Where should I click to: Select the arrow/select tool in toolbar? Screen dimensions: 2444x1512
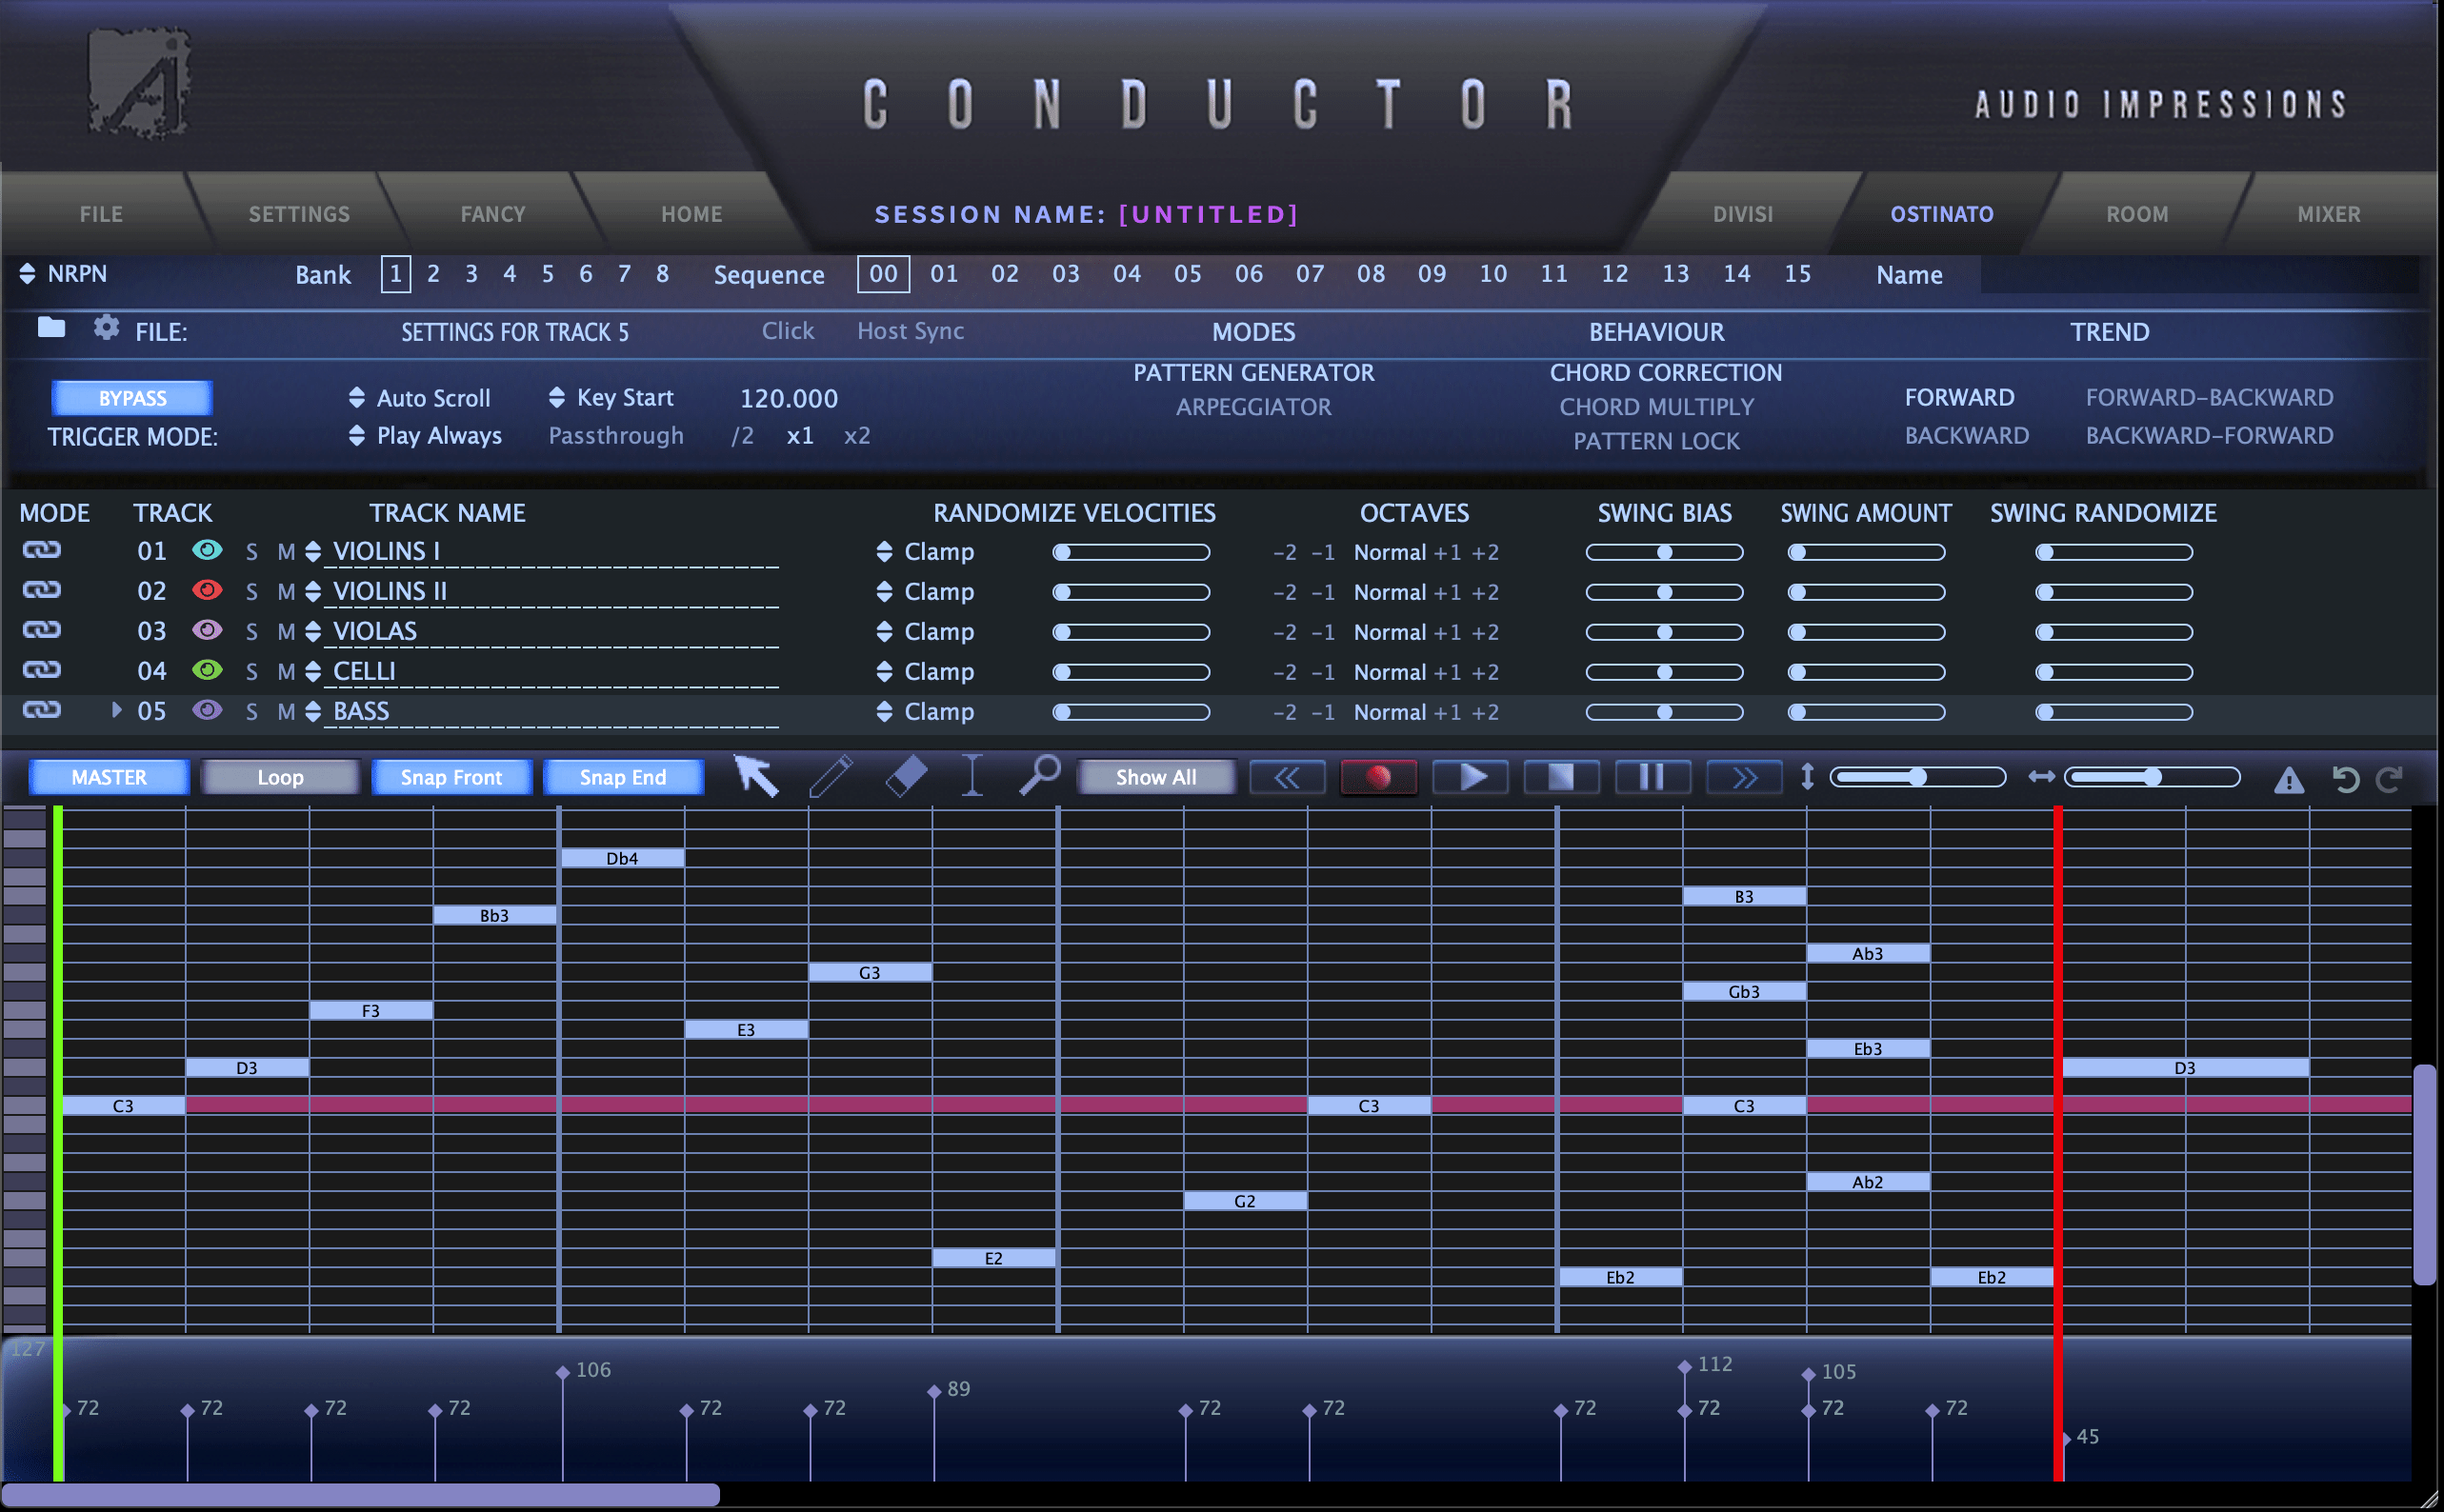tap(754, 777)
